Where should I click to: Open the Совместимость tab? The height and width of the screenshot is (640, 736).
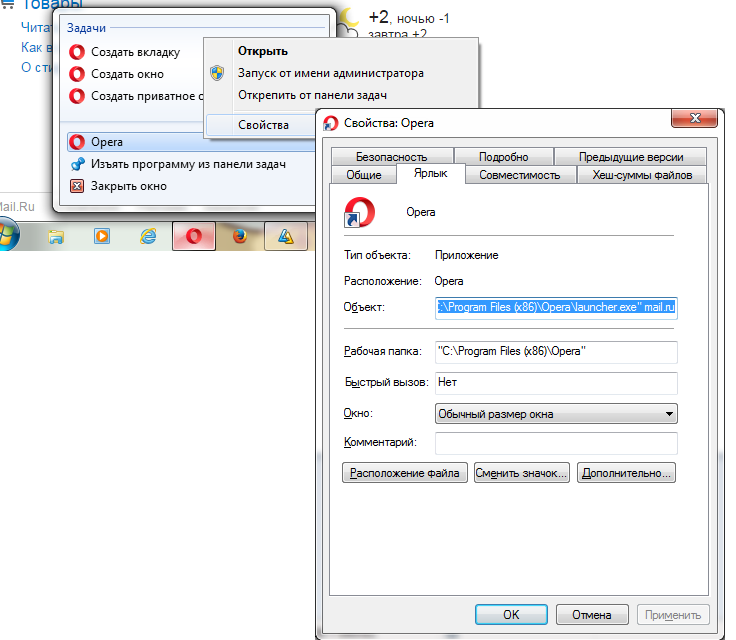coord(520,175)
